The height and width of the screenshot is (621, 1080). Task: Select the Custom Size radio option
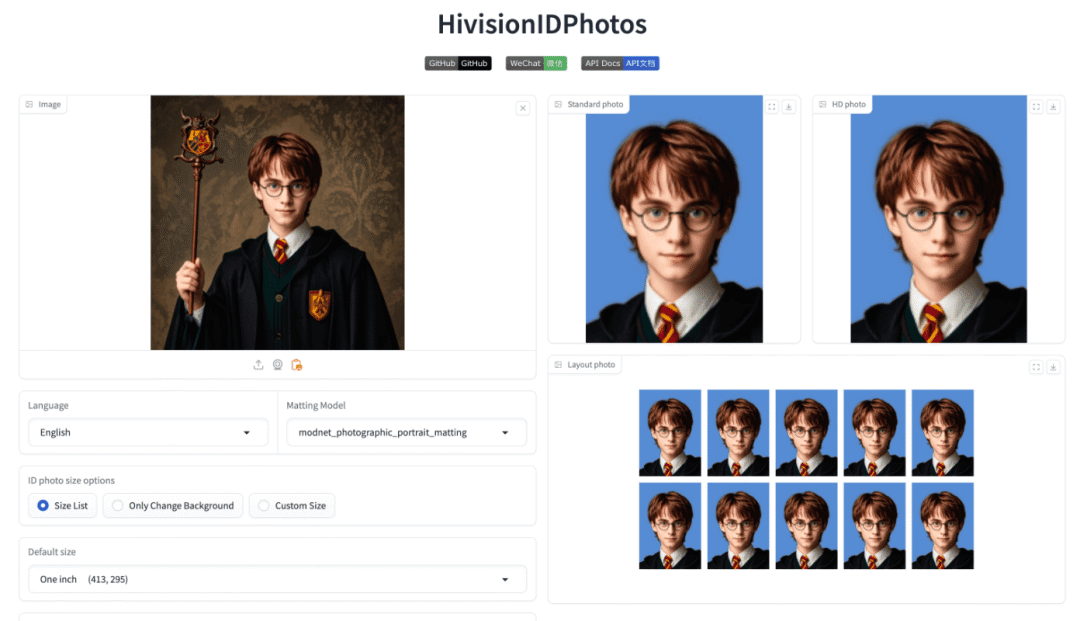(x=292, y=505)
